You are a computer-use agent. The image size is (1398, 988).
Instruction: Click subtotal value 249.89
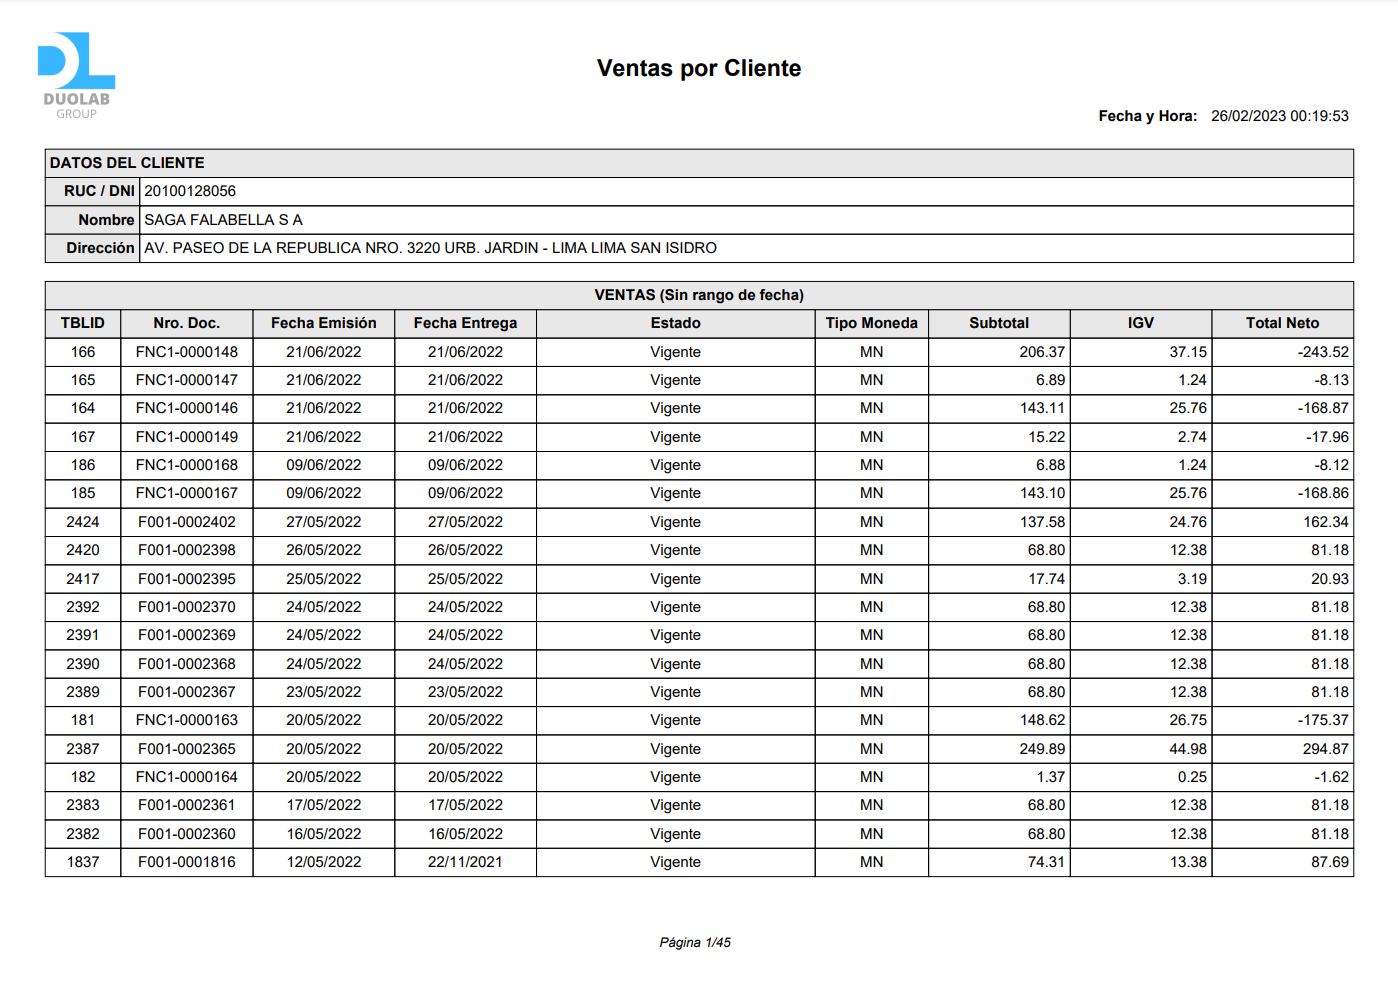[x=1042, y=749]
